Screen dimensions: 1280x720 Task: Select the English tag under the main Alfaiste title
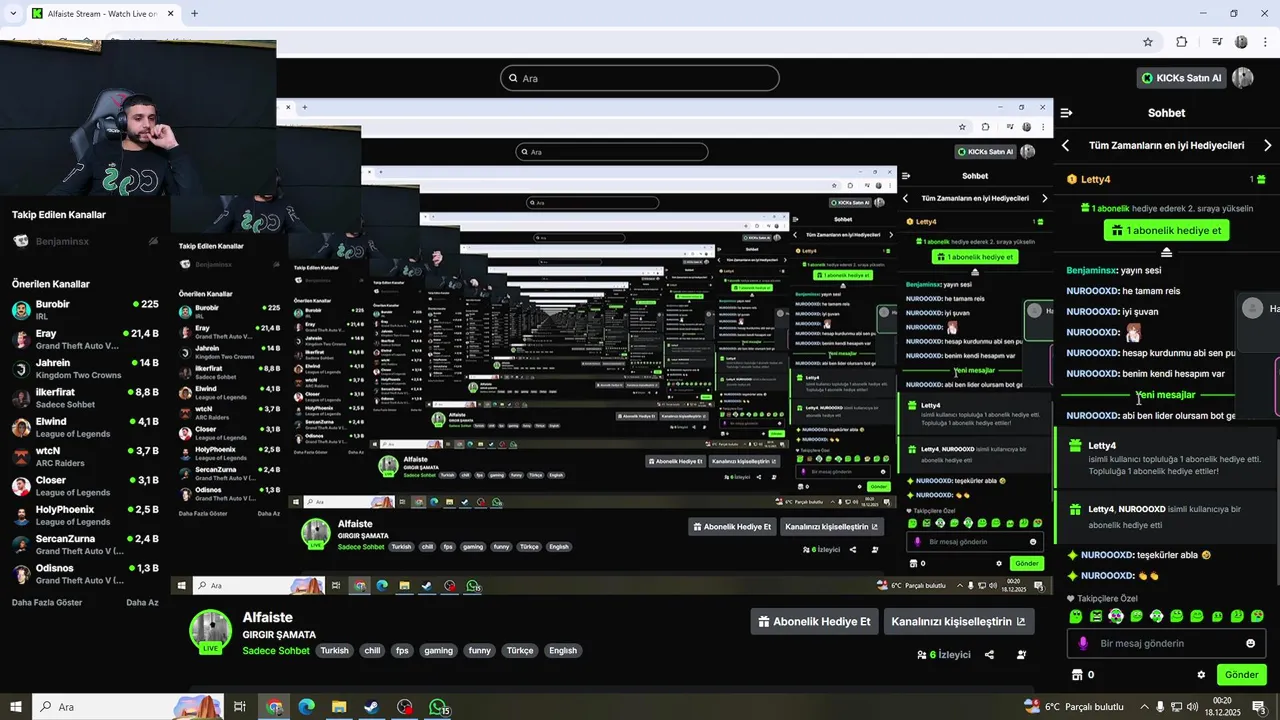pyautogui.click(x=563, y=650)
